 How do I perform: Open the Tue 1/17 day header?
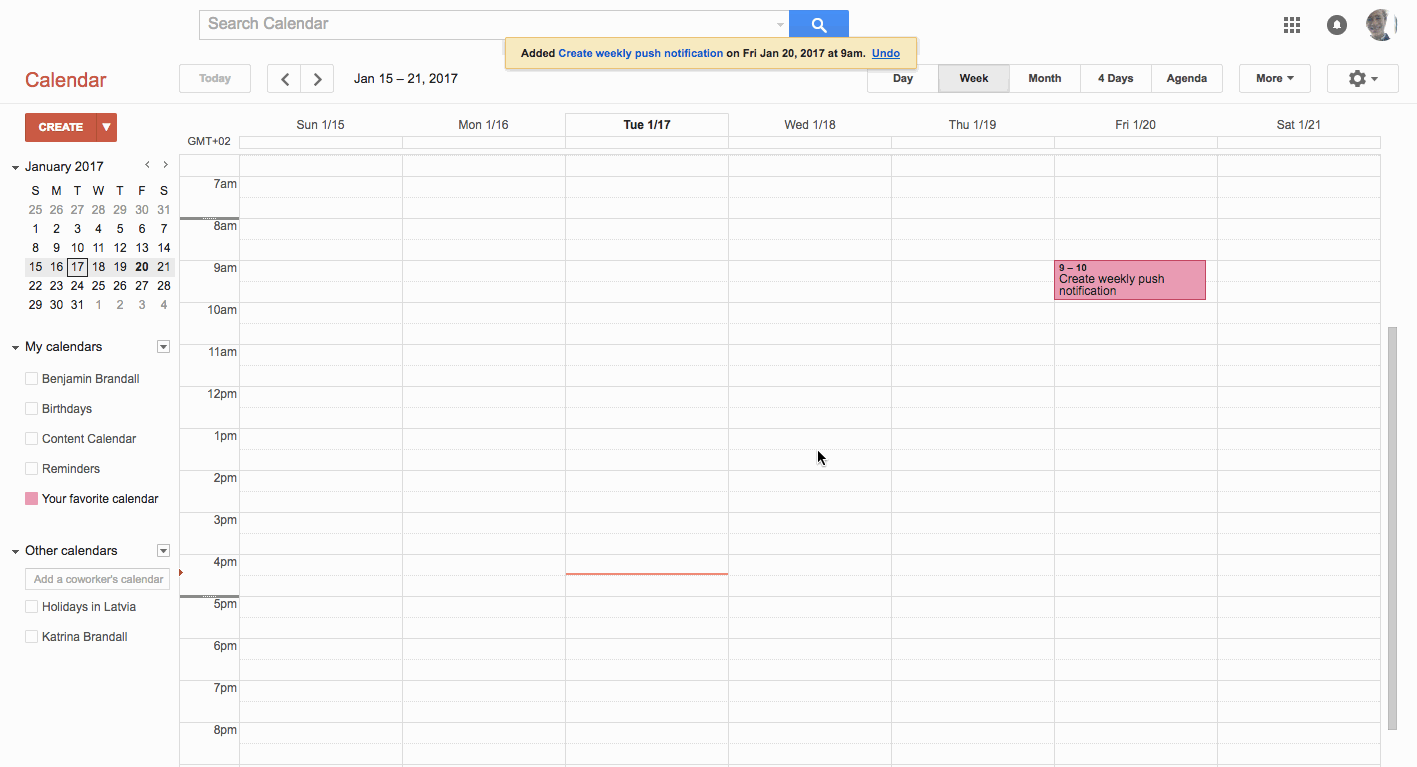click(x=647, y=125)
